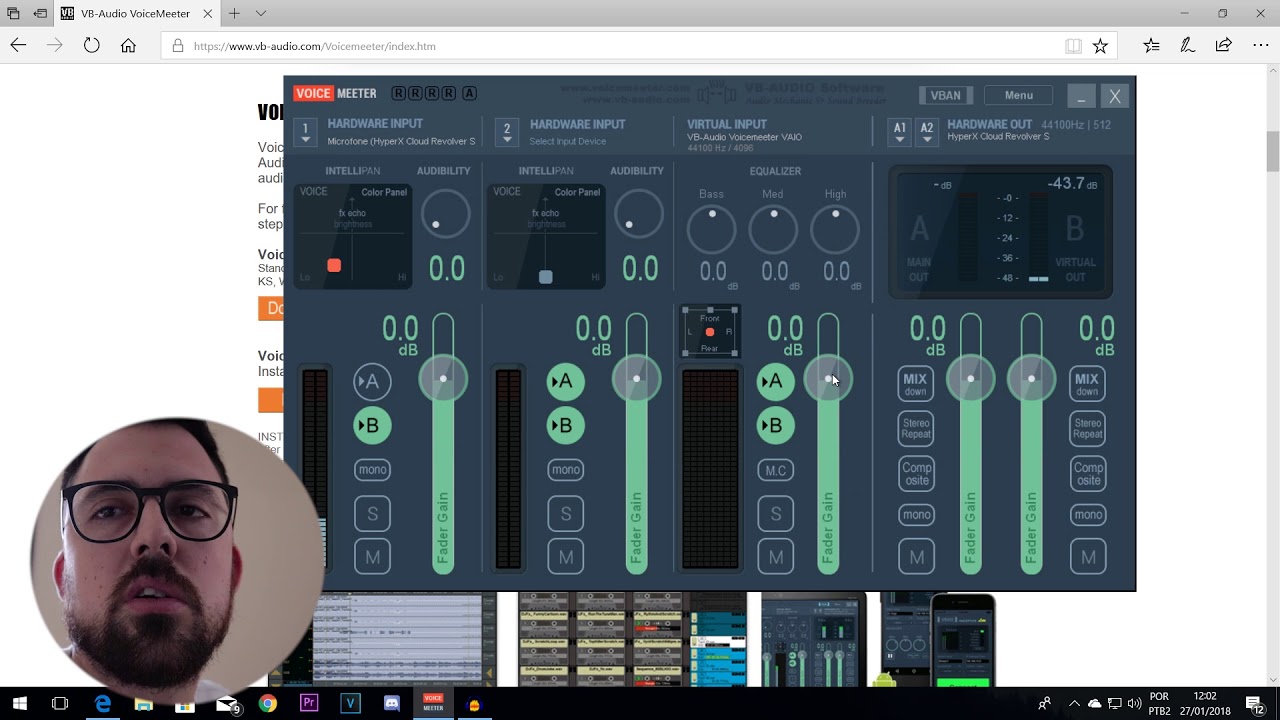Open the Edge web notes pen tool
Image resolution: width=1280 pixels, height=720 pixels.
(1187, 45)
